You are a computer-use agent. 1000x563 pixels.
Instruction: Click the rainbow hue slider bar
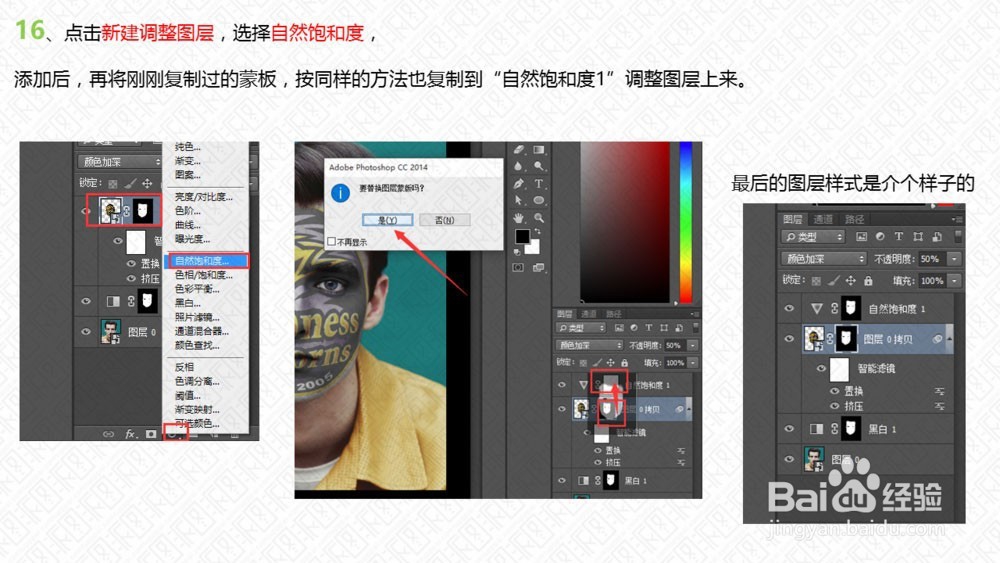click(686, 222)
